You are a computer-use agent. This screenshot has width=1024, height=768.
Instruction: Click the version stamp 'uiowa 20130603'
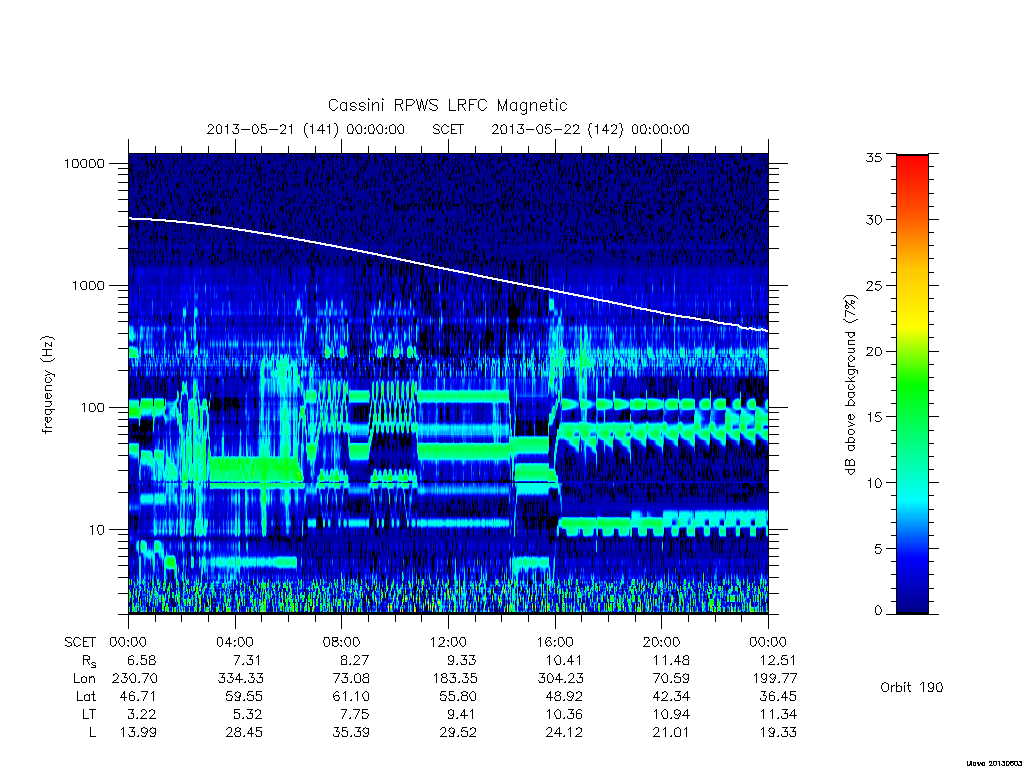(994, 763)
